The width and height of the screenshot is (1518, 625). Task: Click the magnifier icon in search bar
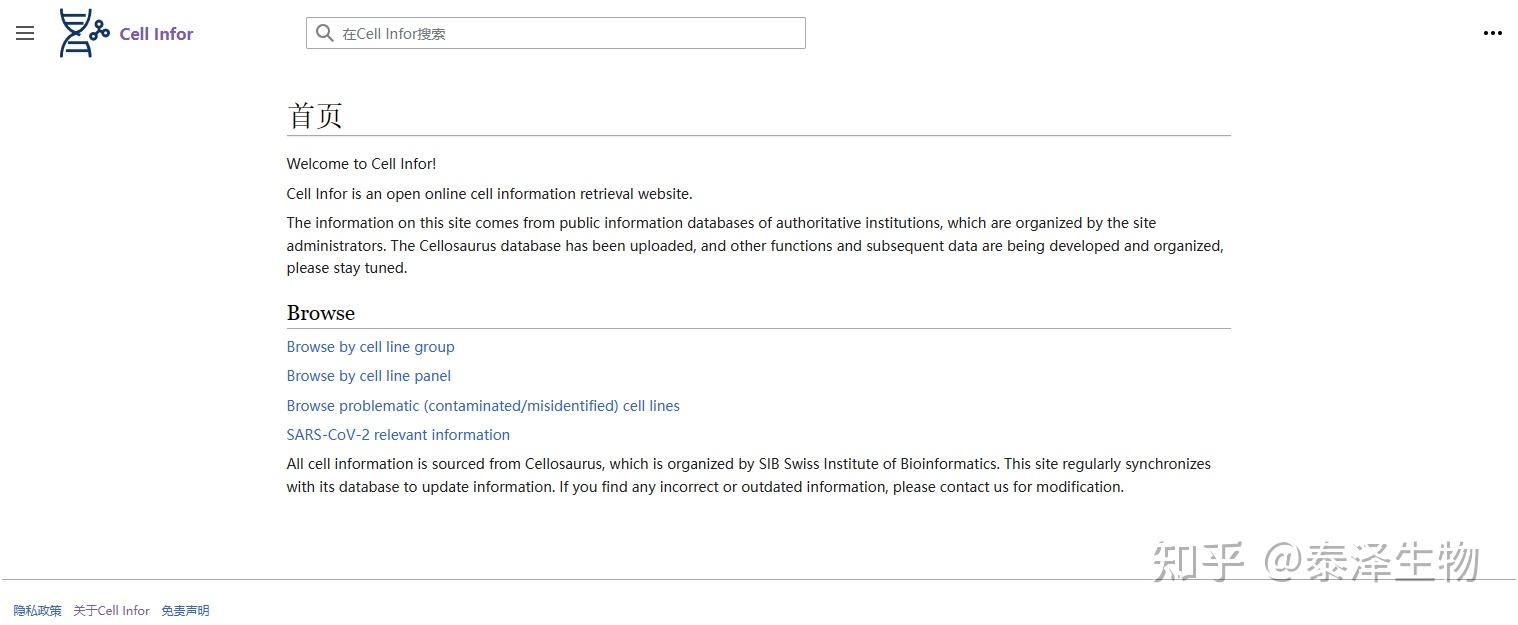[324, 33]
